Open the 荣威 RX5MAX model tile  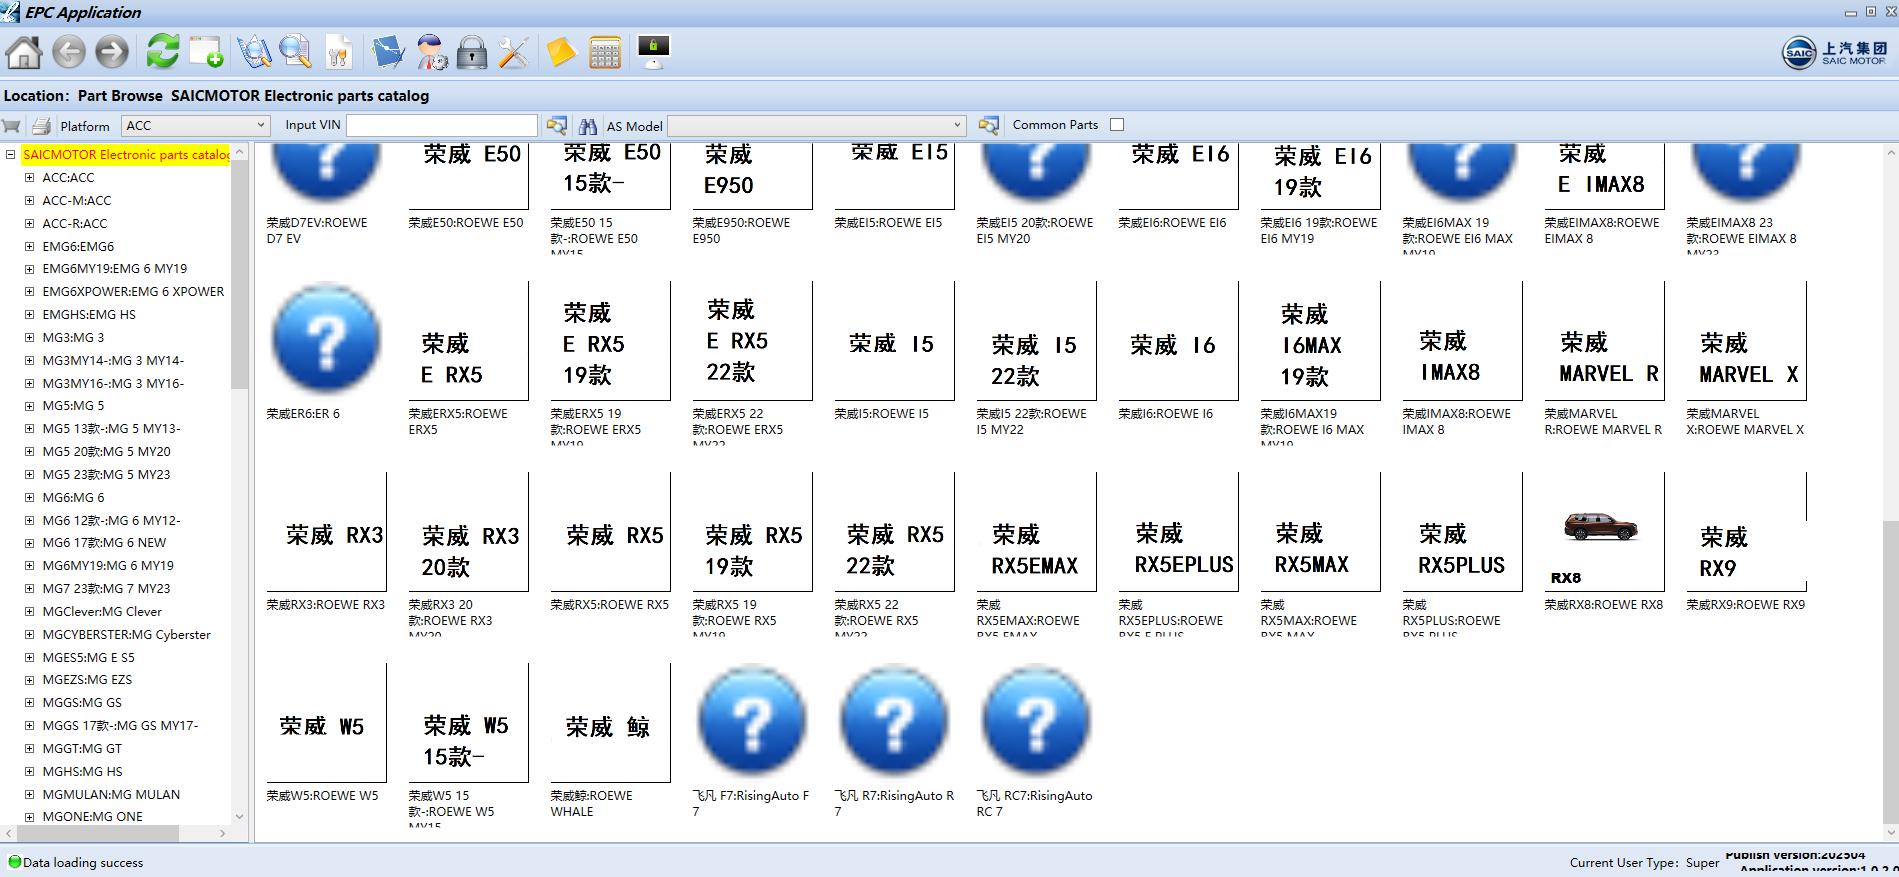tap(1320, 532)
